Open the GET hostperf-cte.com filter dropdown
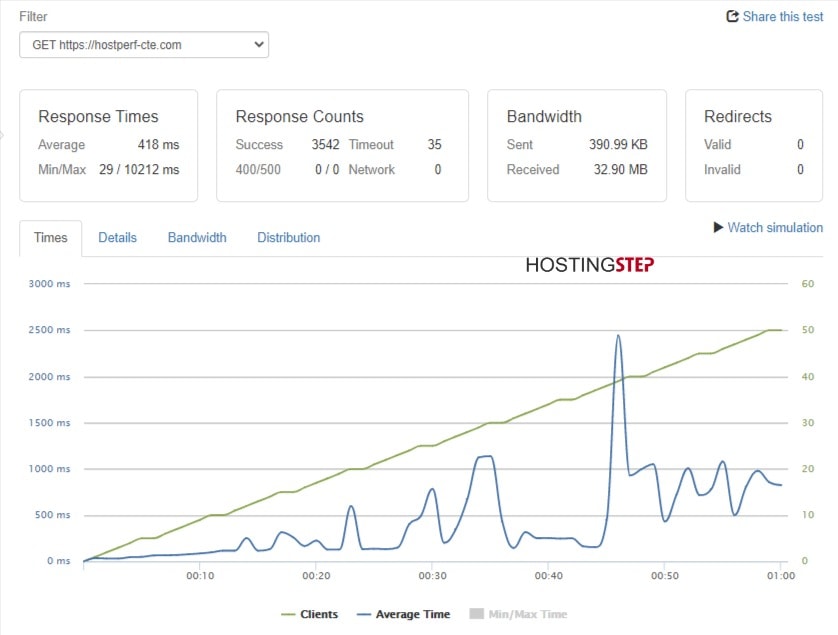The image size is (838, 635). (x=144, y=45)
